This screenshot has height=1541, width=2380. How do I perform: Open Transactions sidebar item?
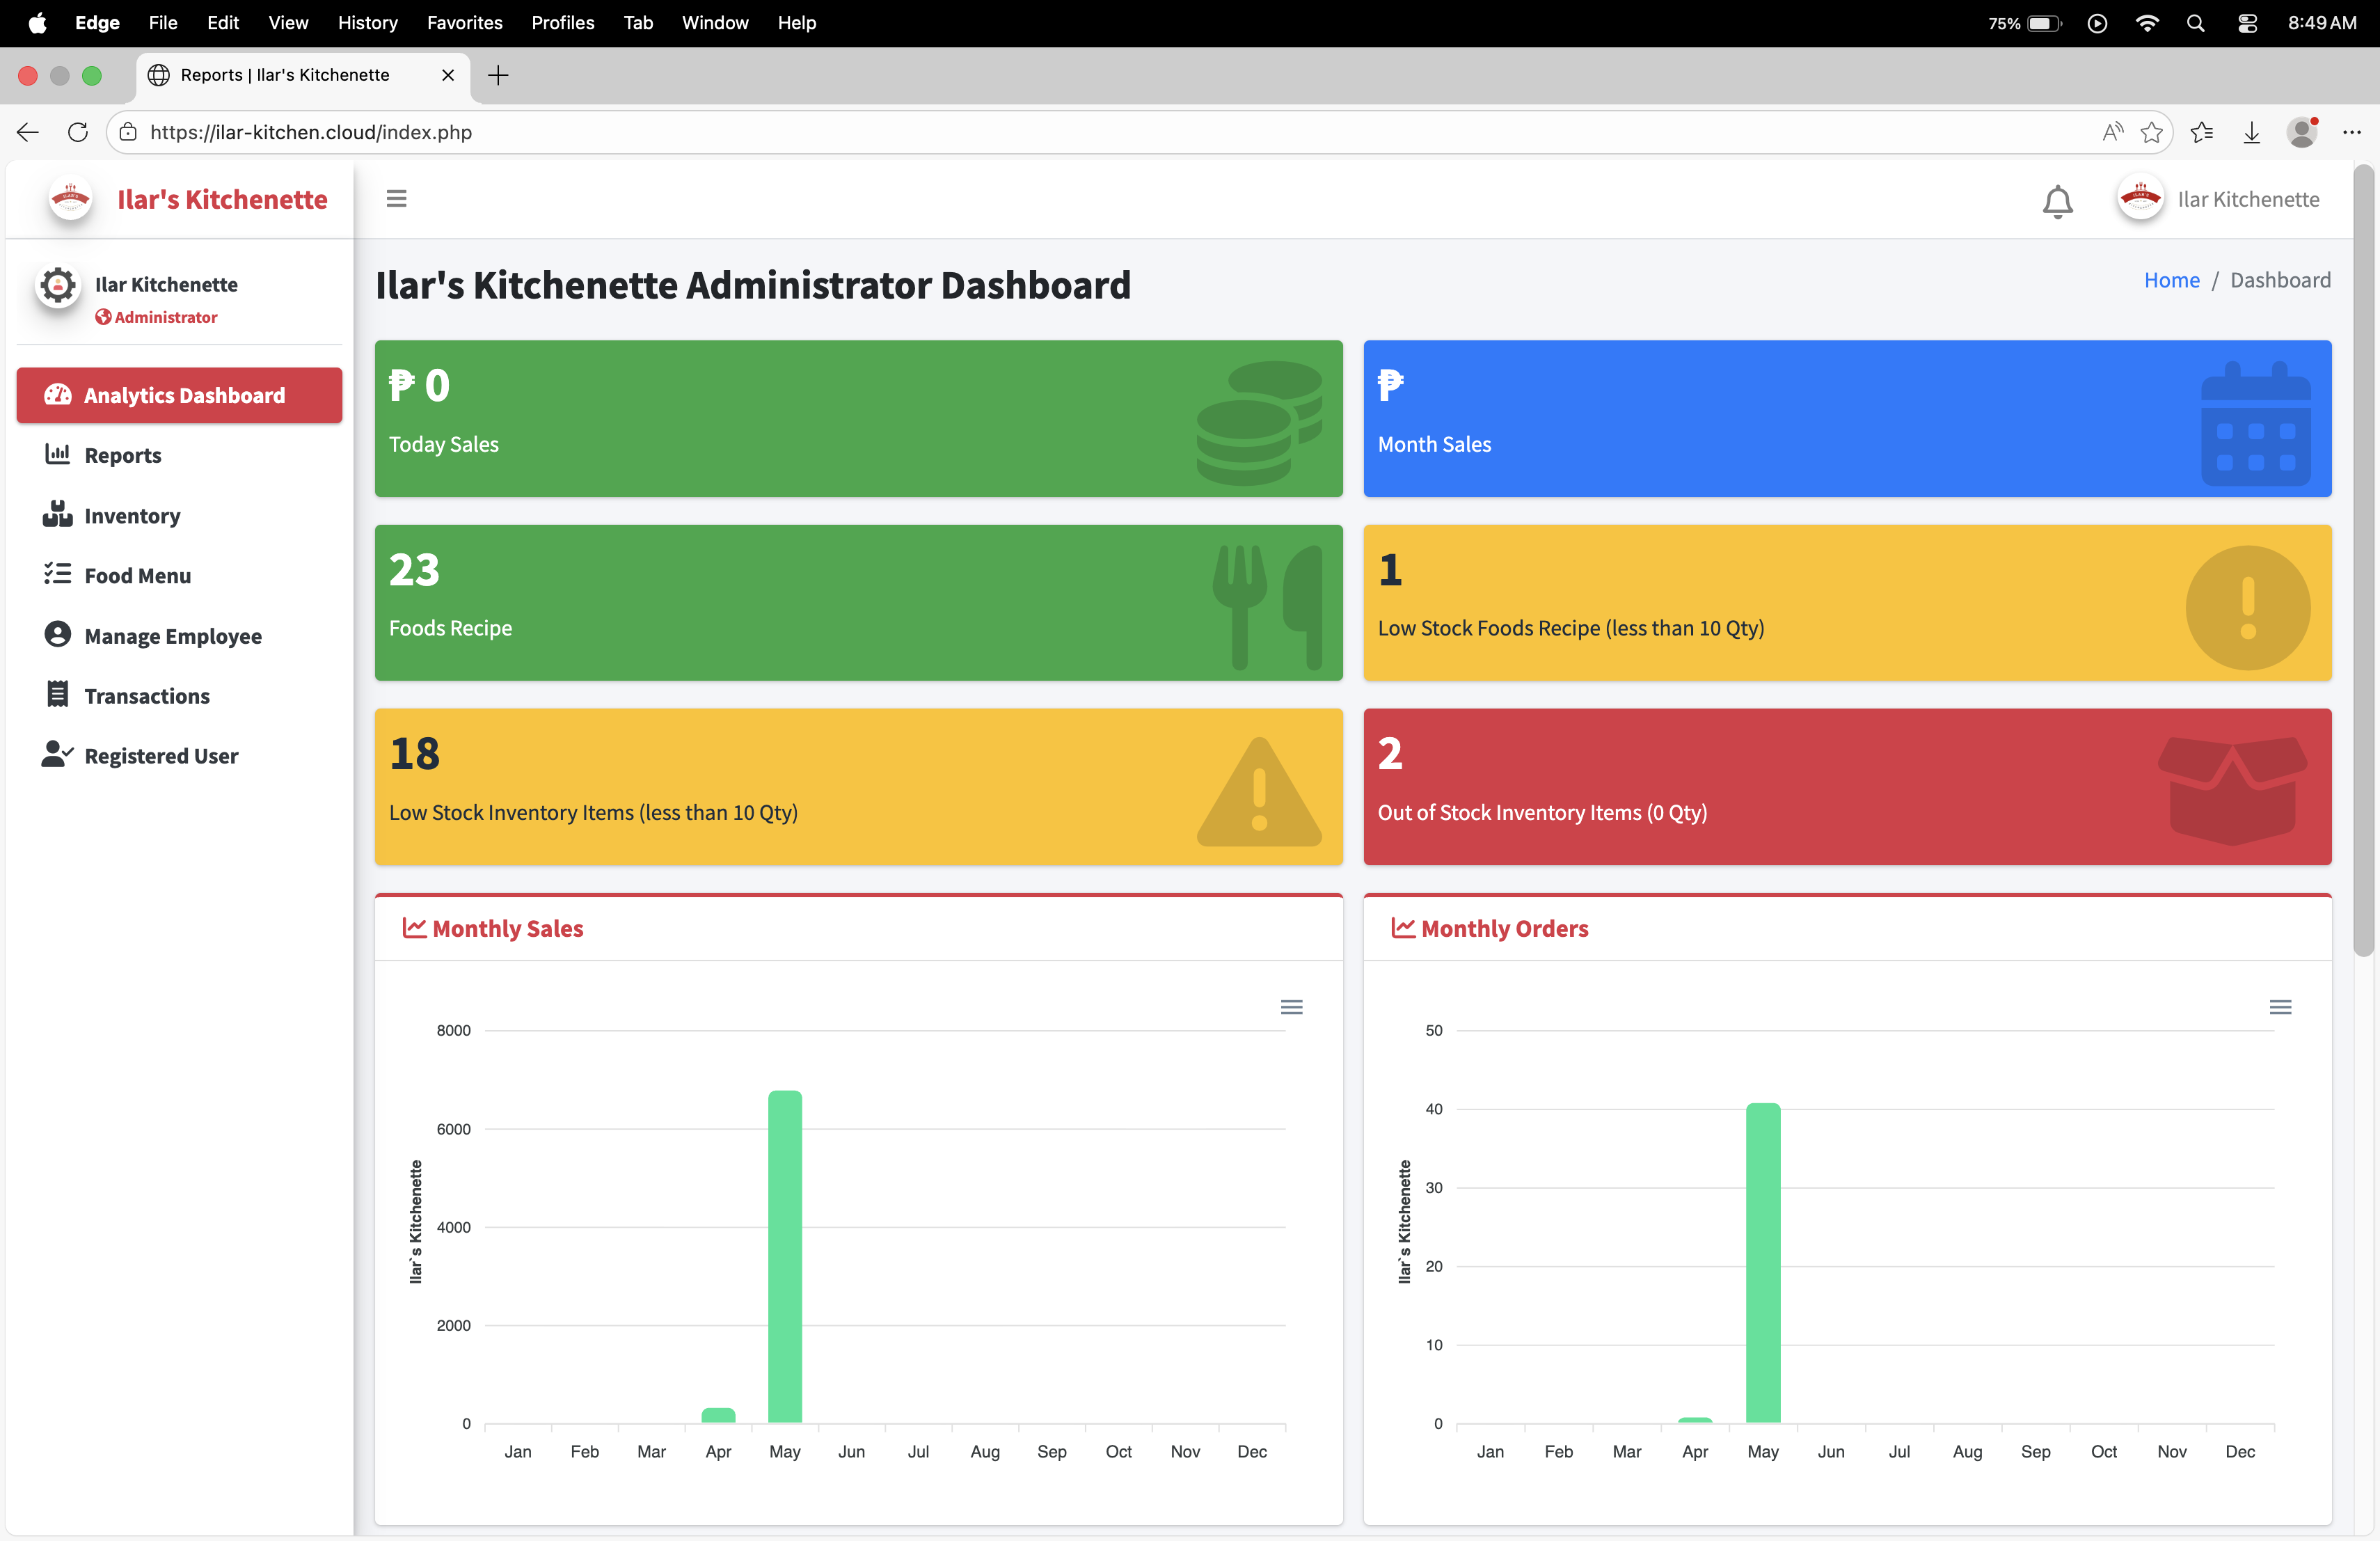point(146,696)
